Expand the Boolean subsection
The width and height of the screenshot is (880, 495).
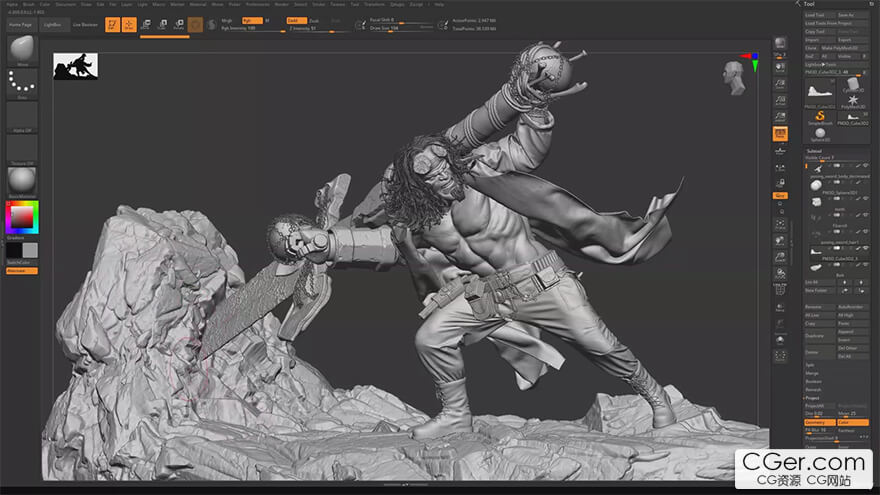813,381
